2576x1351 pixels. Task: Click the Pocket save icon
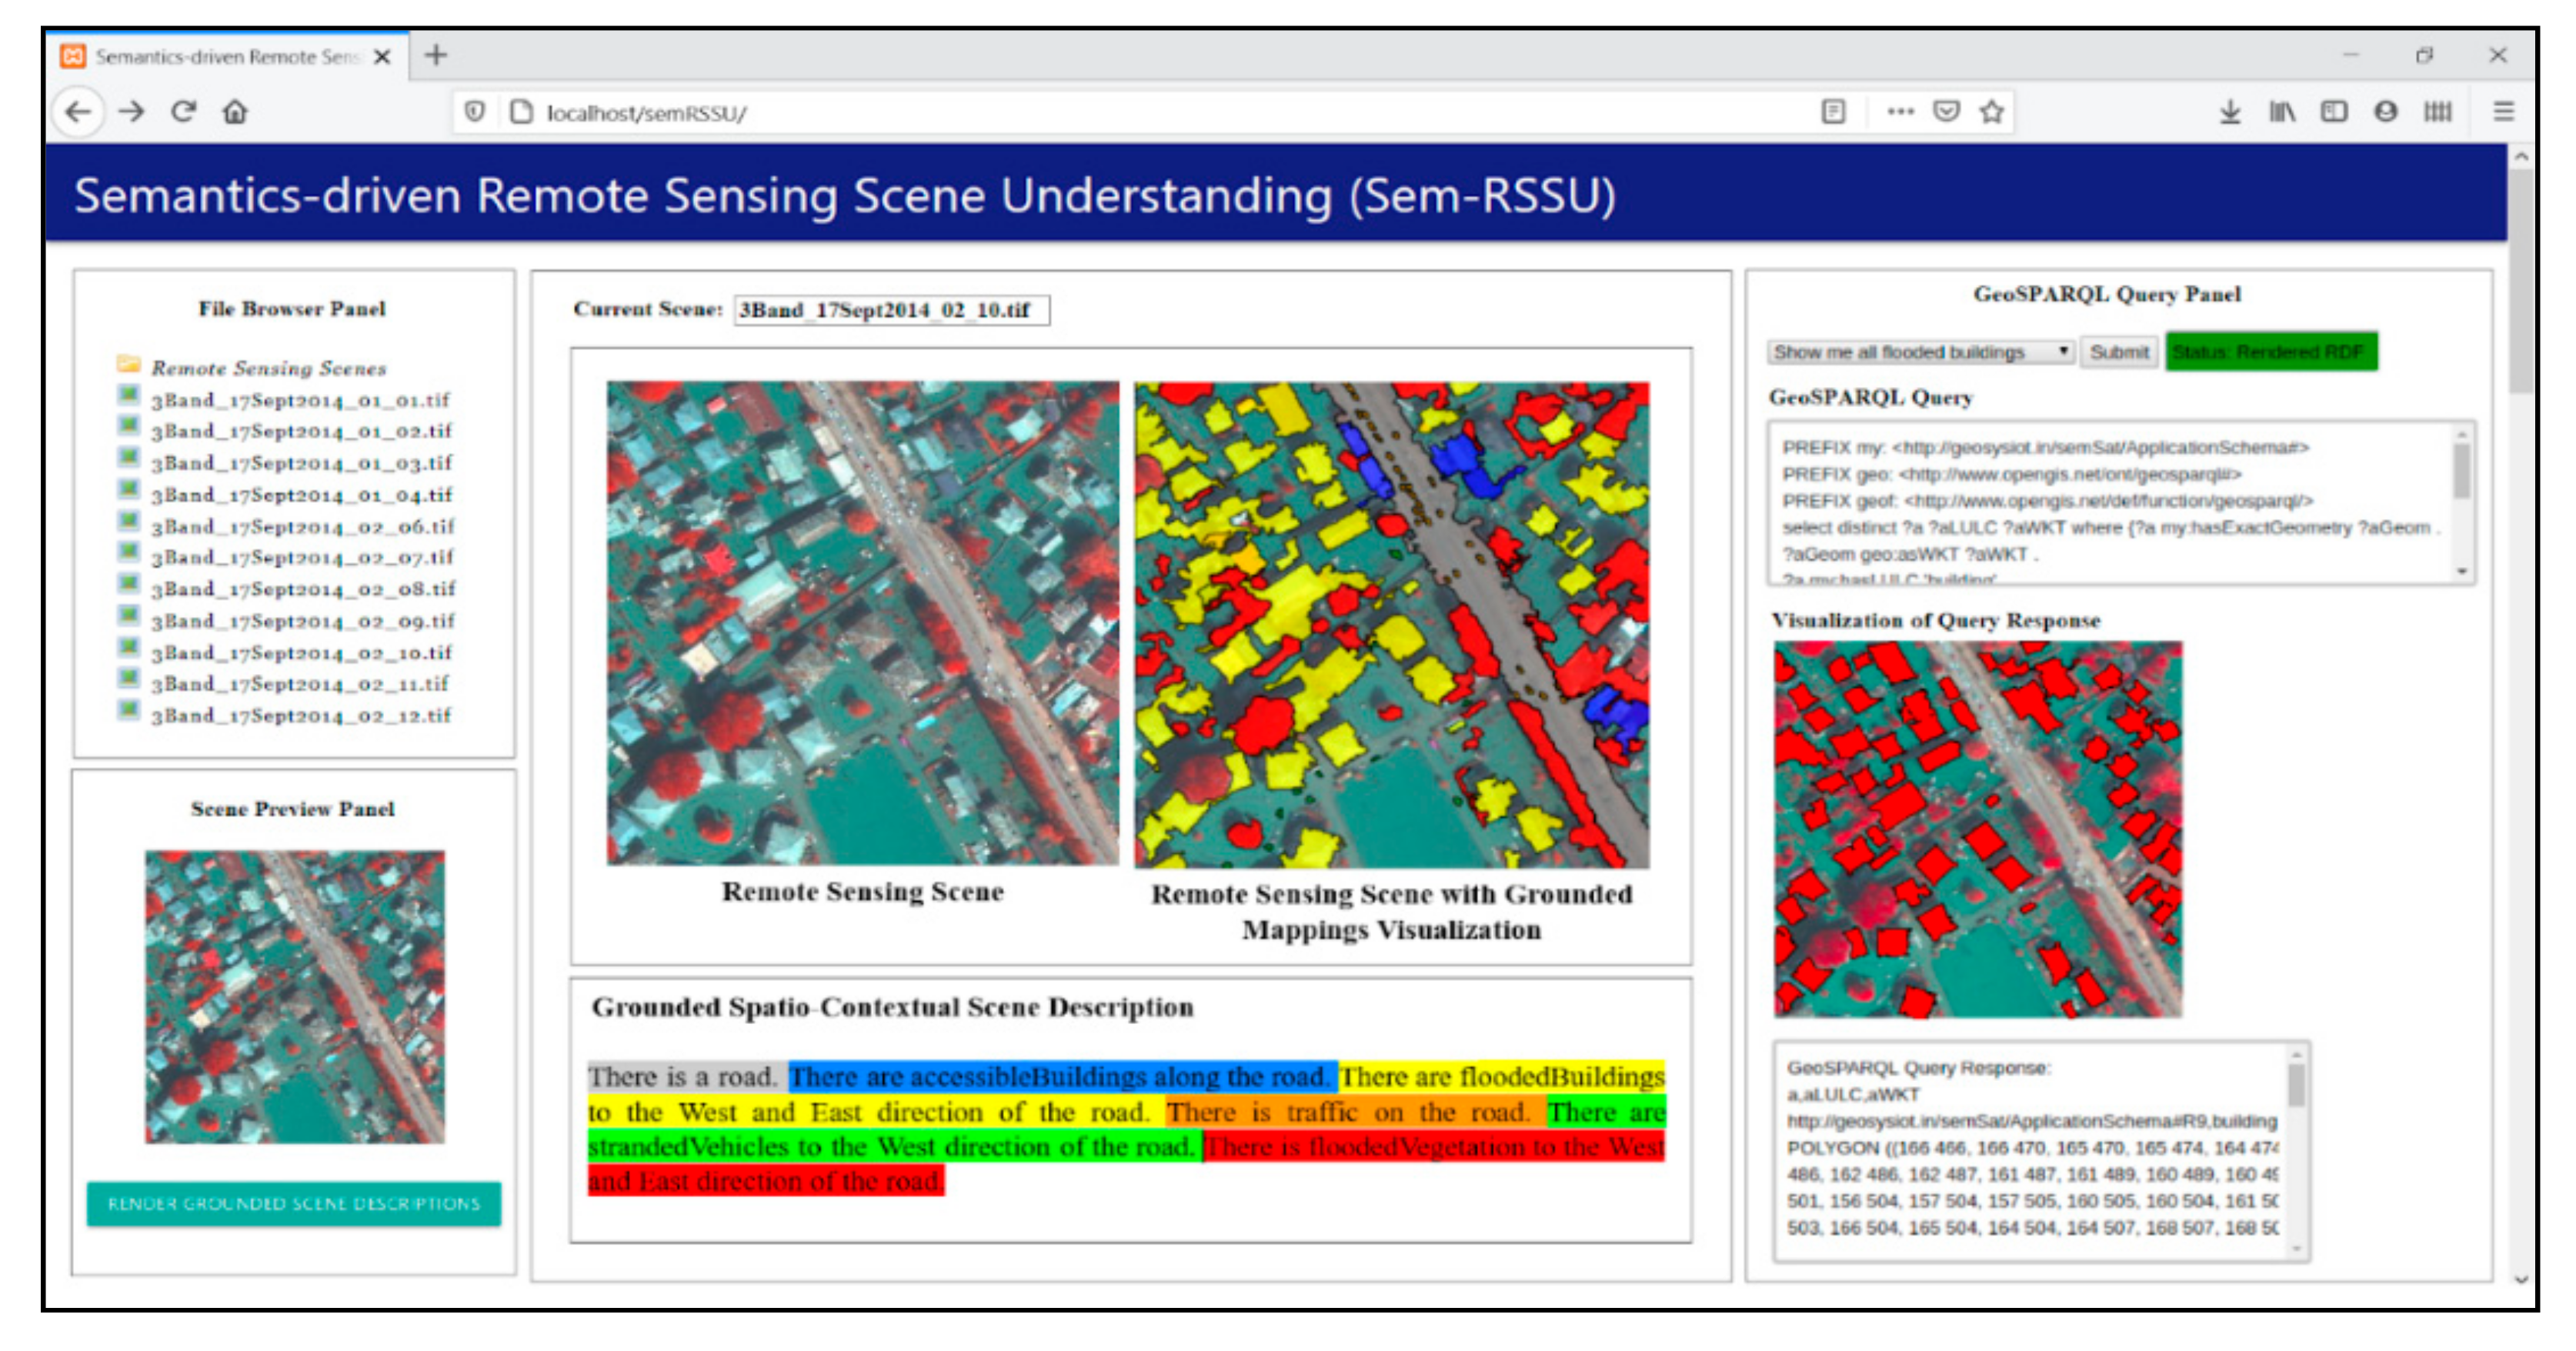[1945, 111]
